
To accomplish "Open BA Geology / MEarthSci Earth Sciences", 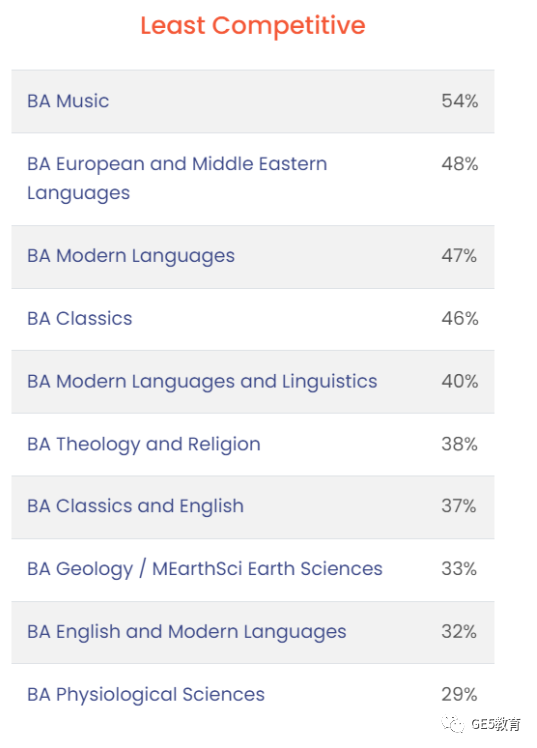I will coord(205,569).
